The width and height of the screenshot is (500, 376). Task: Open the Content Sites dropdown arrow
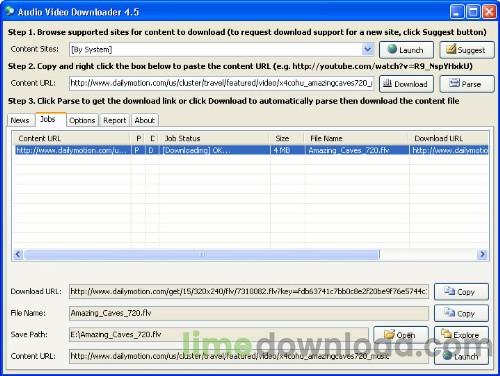click(x=367, y=49)
